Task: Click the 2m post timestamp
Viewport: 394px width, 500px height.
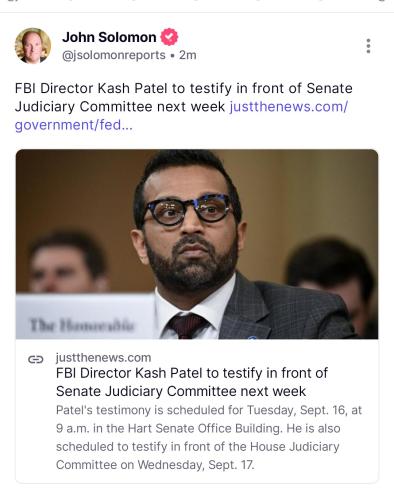Action: (x=188, y=55)
